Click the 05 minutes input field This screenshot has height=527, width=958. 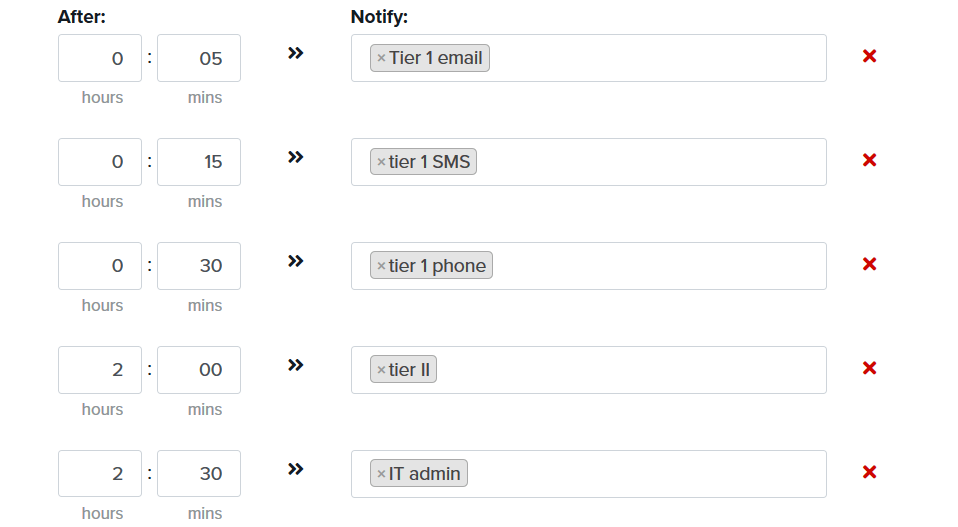(x=199, y=58)
